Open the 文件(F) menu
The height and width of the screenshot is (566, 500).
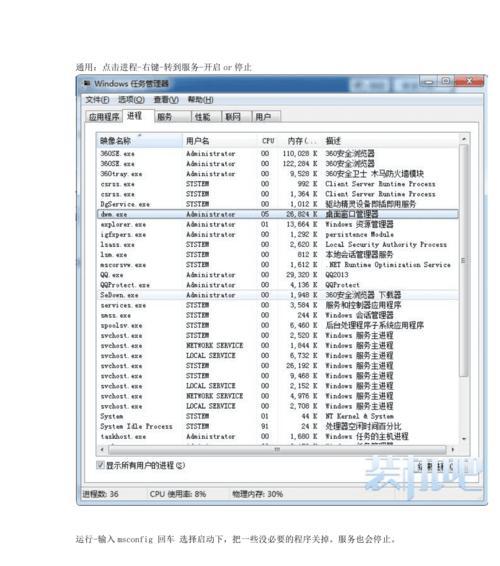point(97,100)
